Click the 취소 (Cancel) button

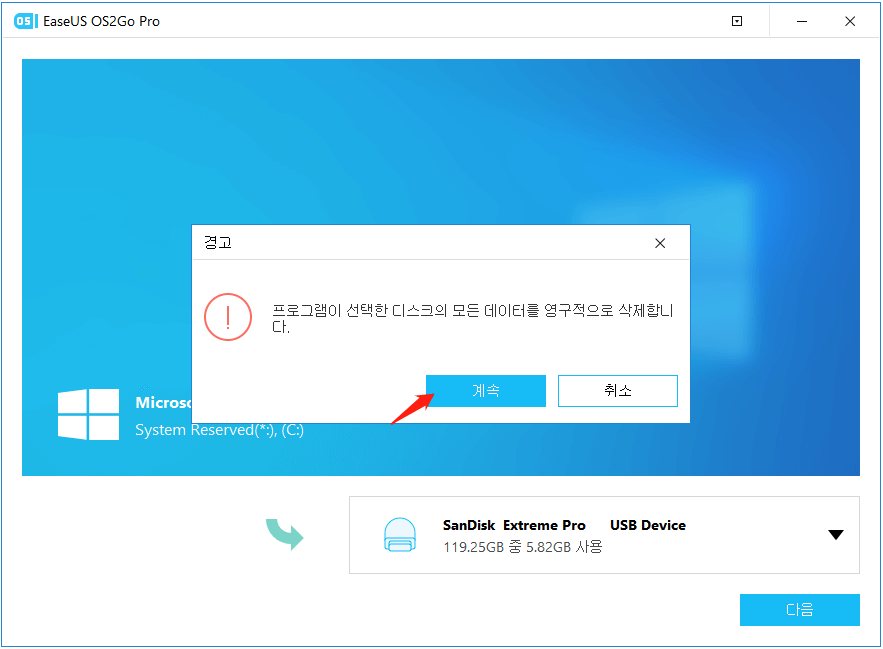(617, 390)
